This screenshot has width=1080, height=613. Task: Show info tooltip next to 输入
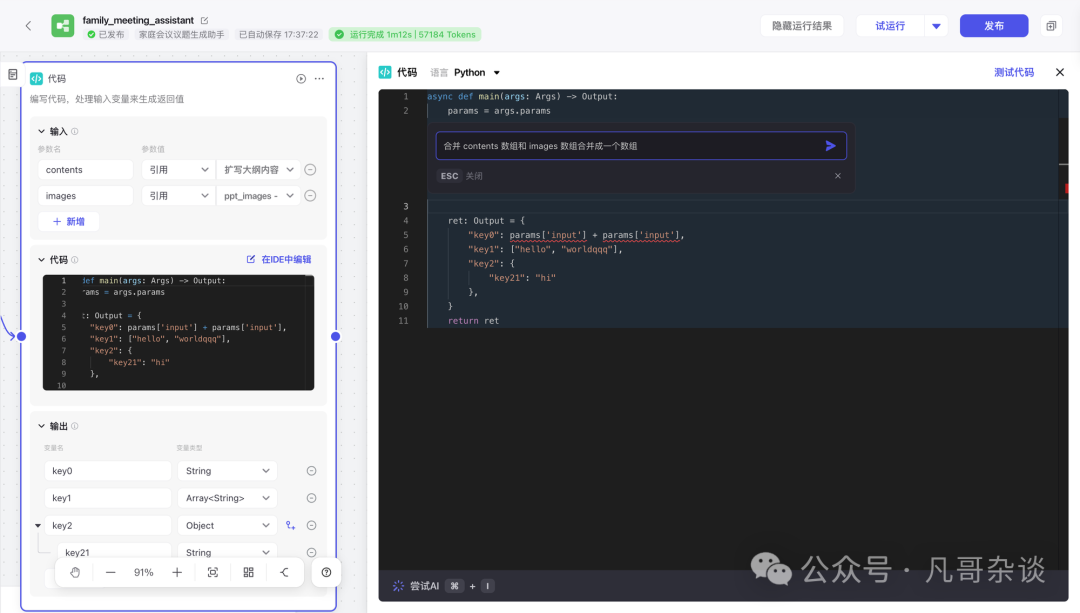pyautogui.click(x=74, y=132)
